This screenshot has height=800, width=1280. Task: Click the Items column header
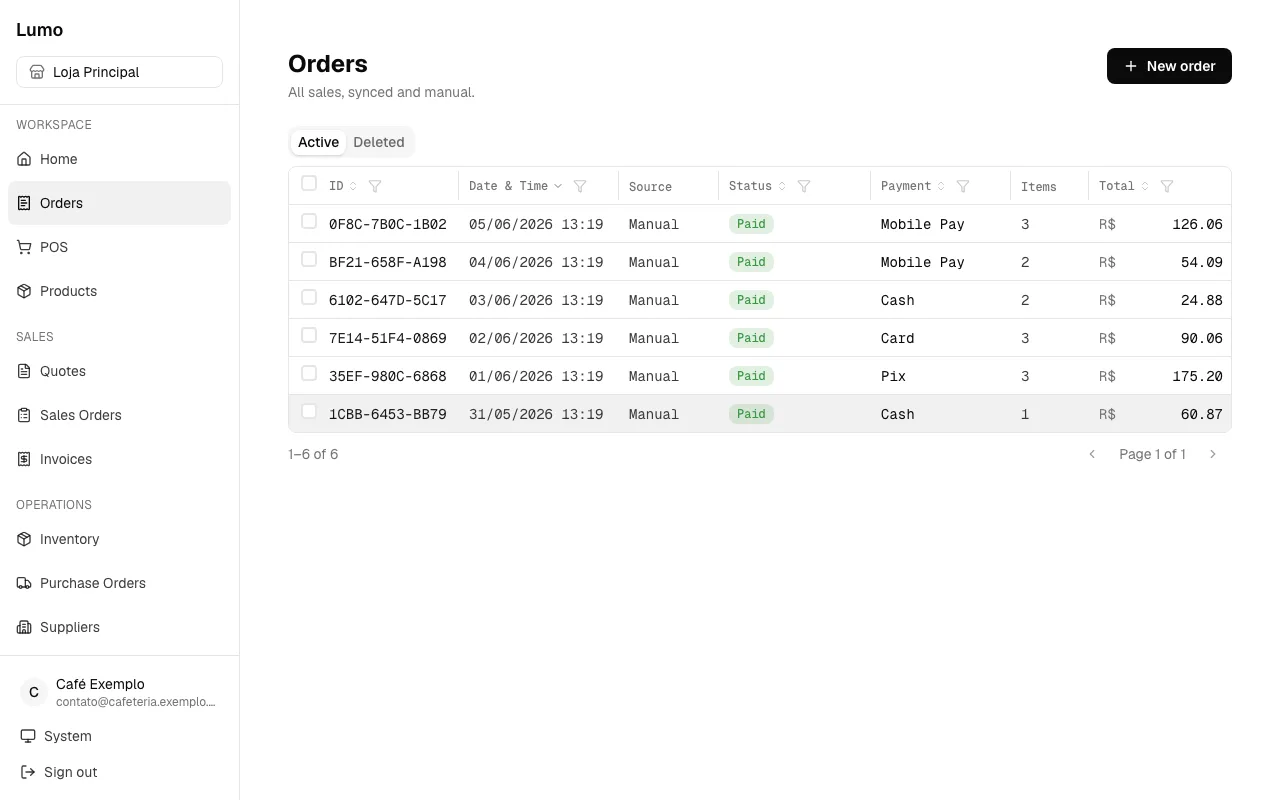coord(1039,187)
